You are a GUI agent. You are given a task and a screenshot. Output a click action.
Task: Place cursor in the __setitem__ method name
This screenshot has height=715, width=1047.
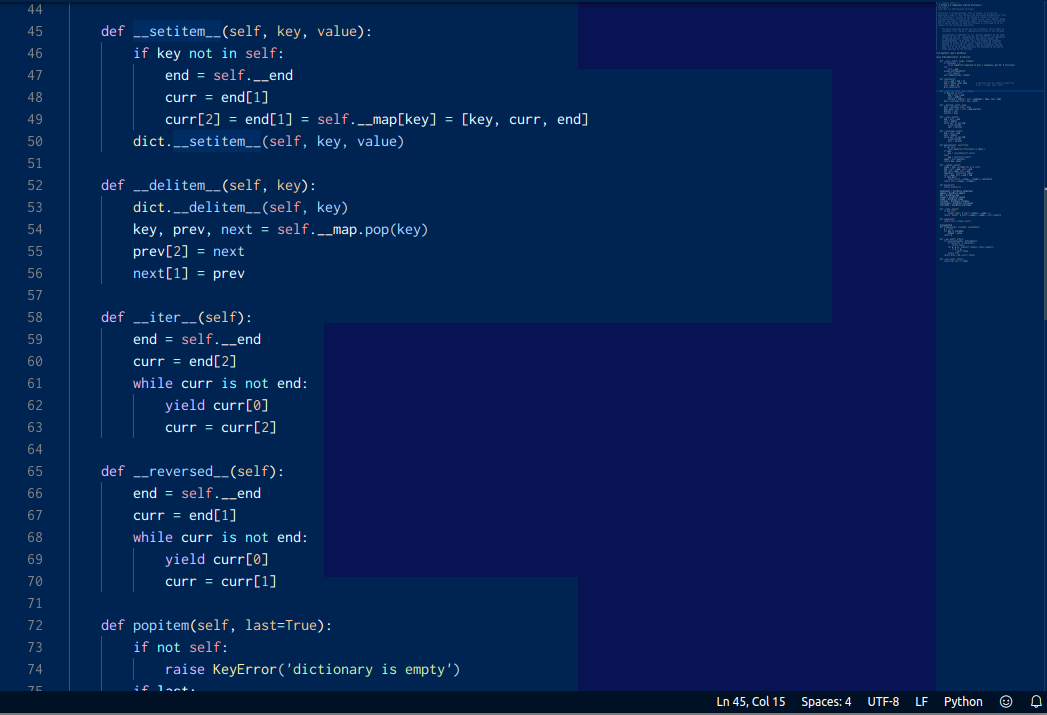(x=177, y=31)
